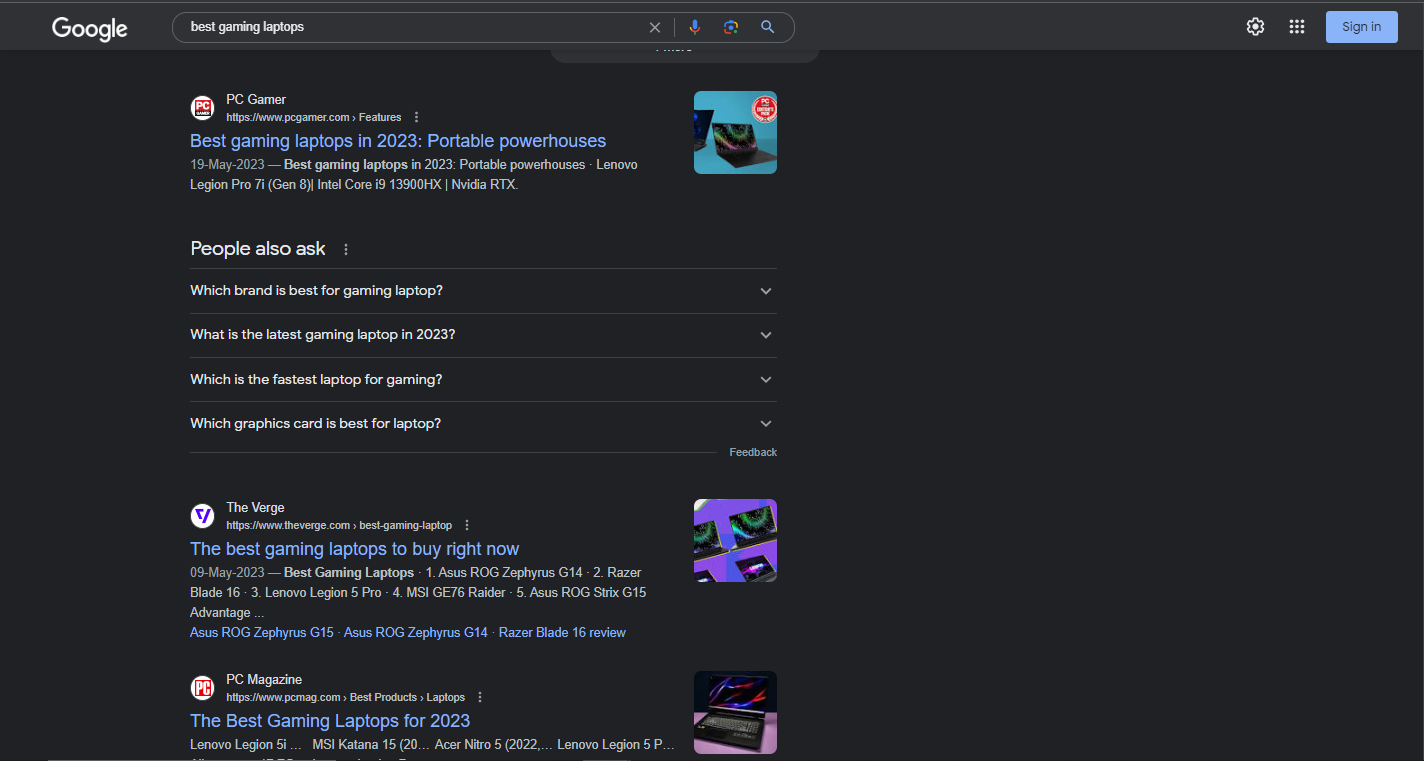
Task: Open the PC Magazine result thumbnail
Action: (735, 712)
